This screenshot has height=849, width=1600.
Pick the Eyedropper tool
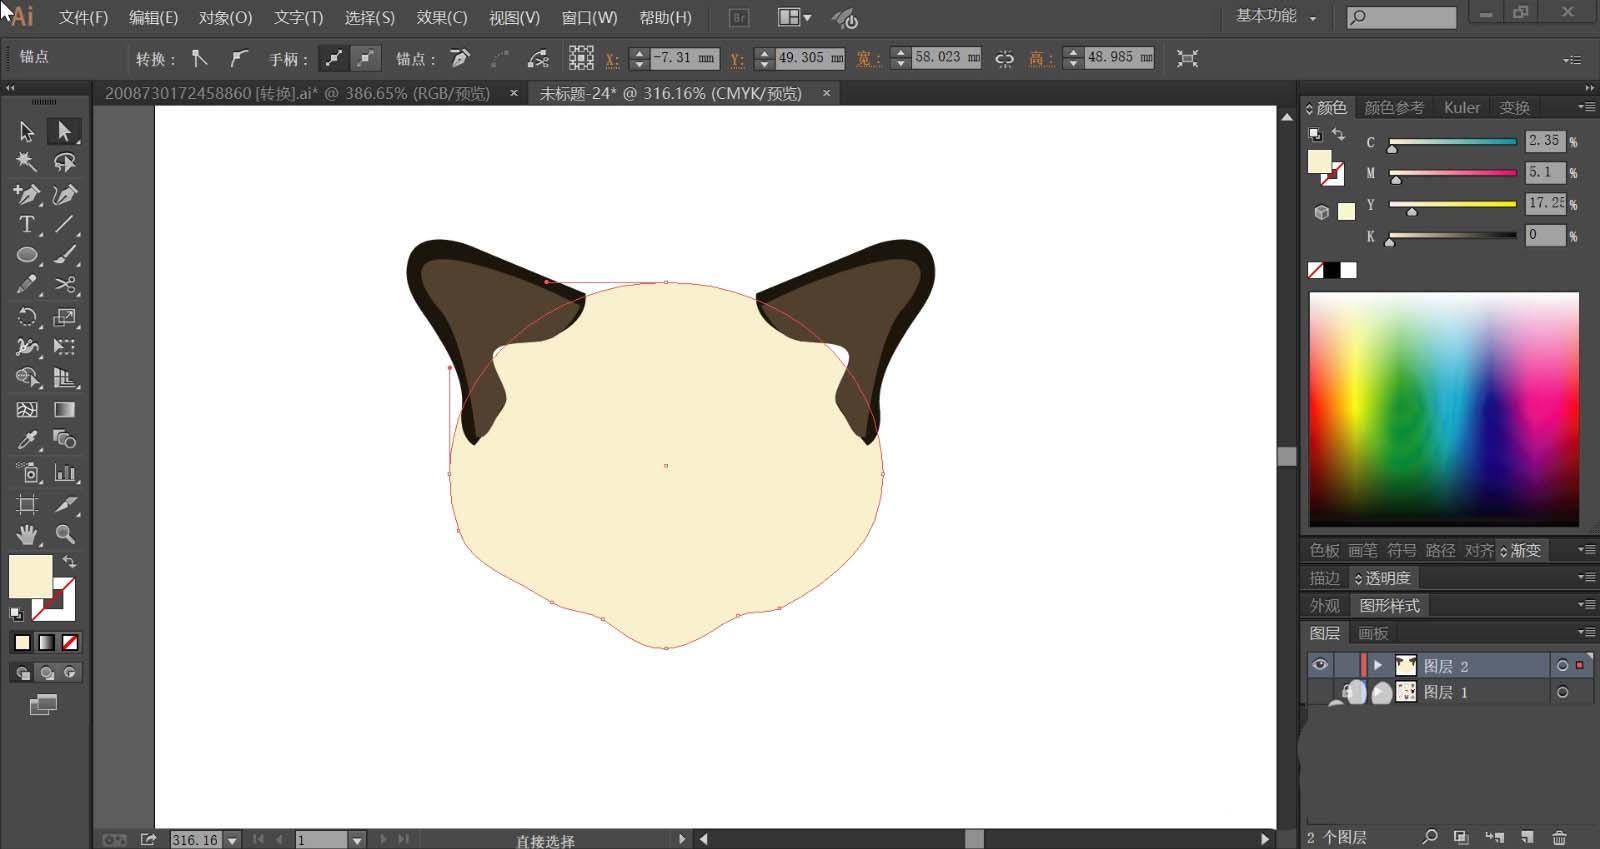click(27, 440)
